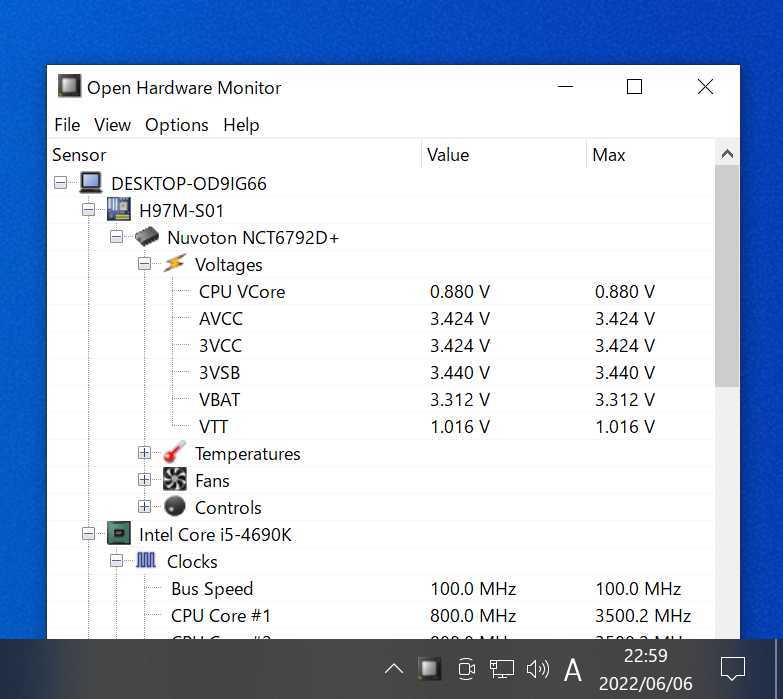The height and width of the screenshot is (699, 783).
Task: Expand the Fans group
Action: pyautogui.click(x=144, y=479)
